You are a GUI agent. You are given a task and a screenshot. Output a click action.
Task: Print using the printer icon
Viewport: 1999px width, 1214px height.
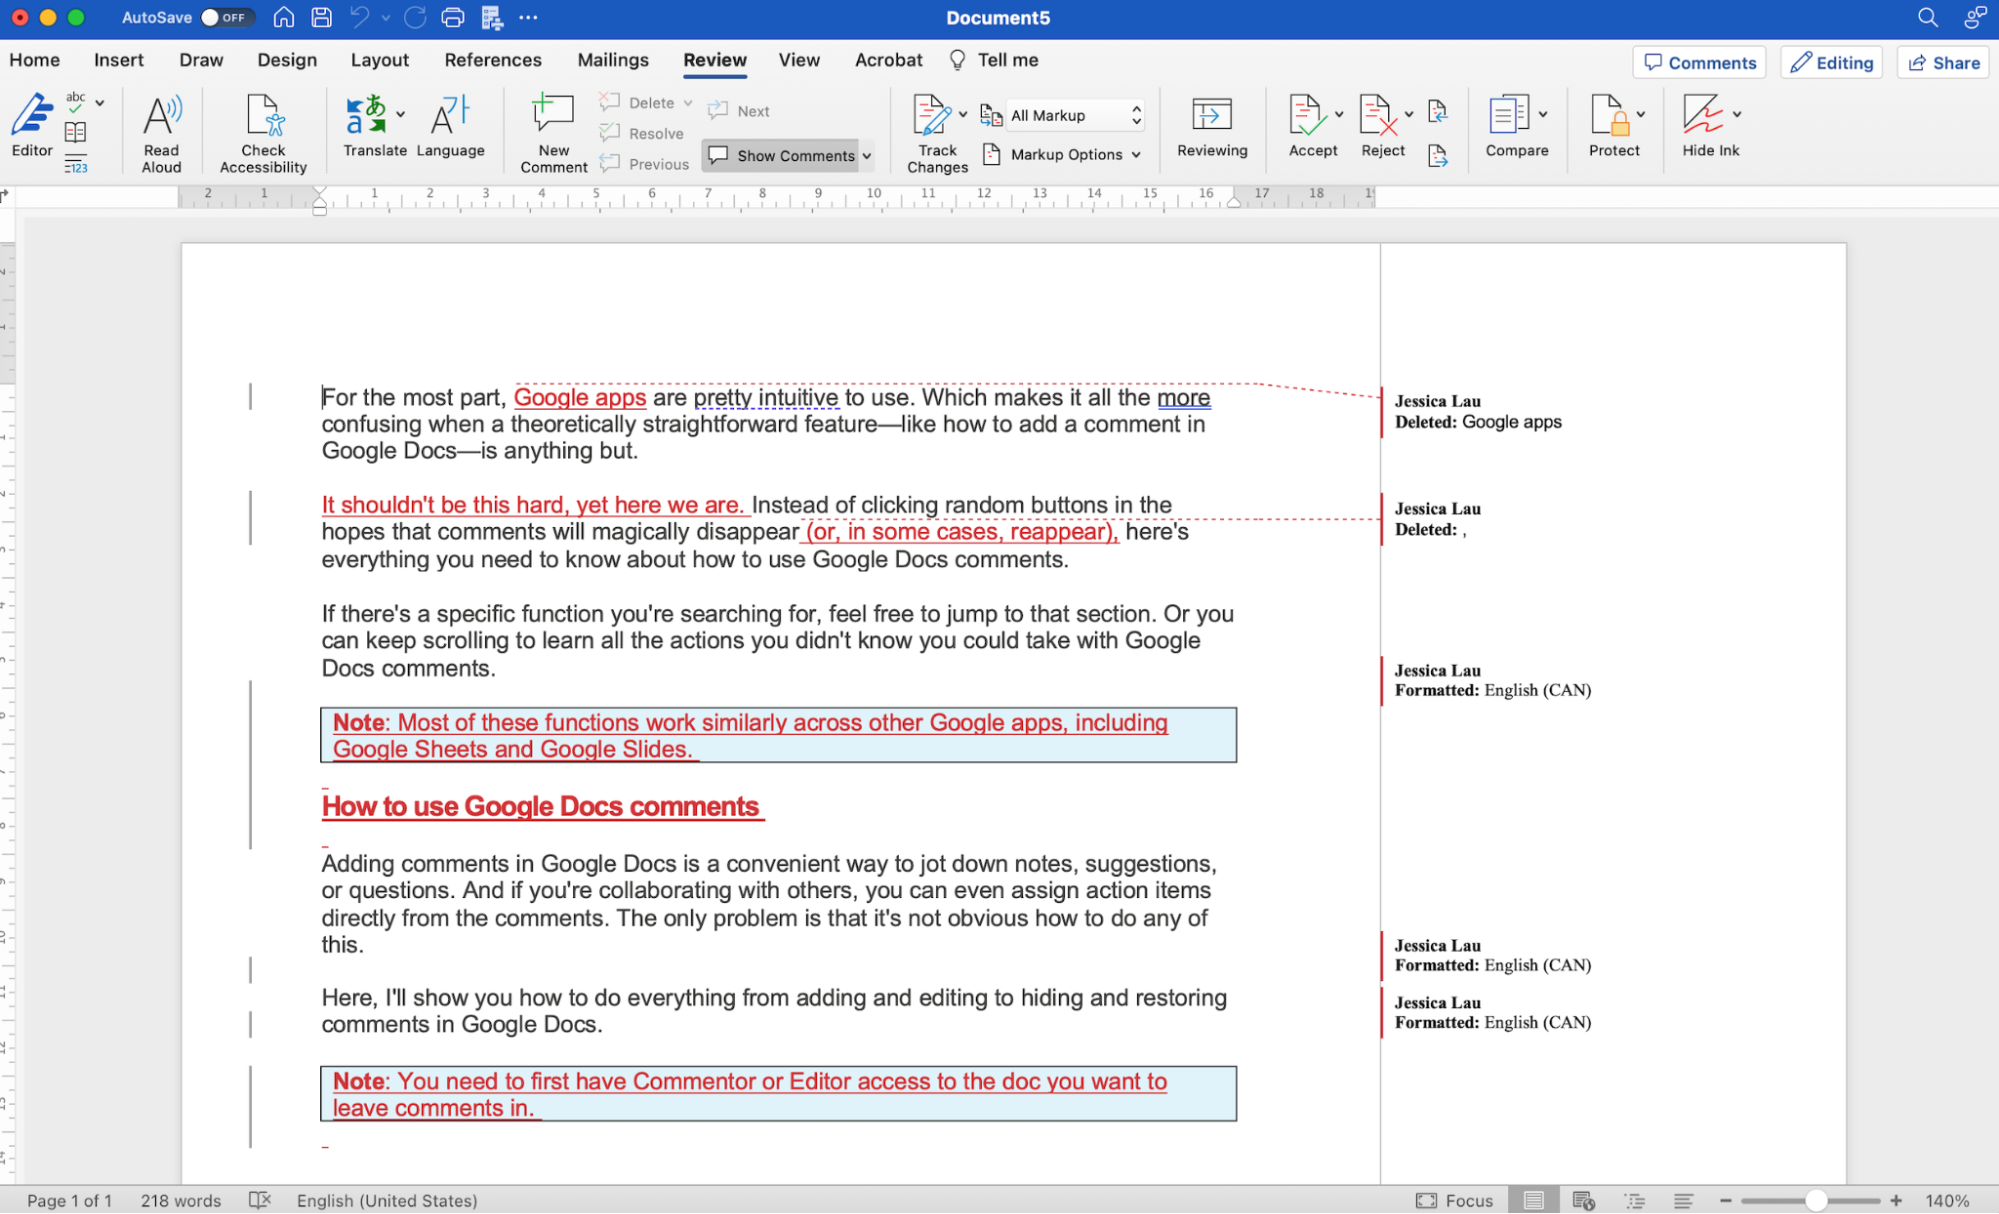pyautogui.click(x=453, y=17)
